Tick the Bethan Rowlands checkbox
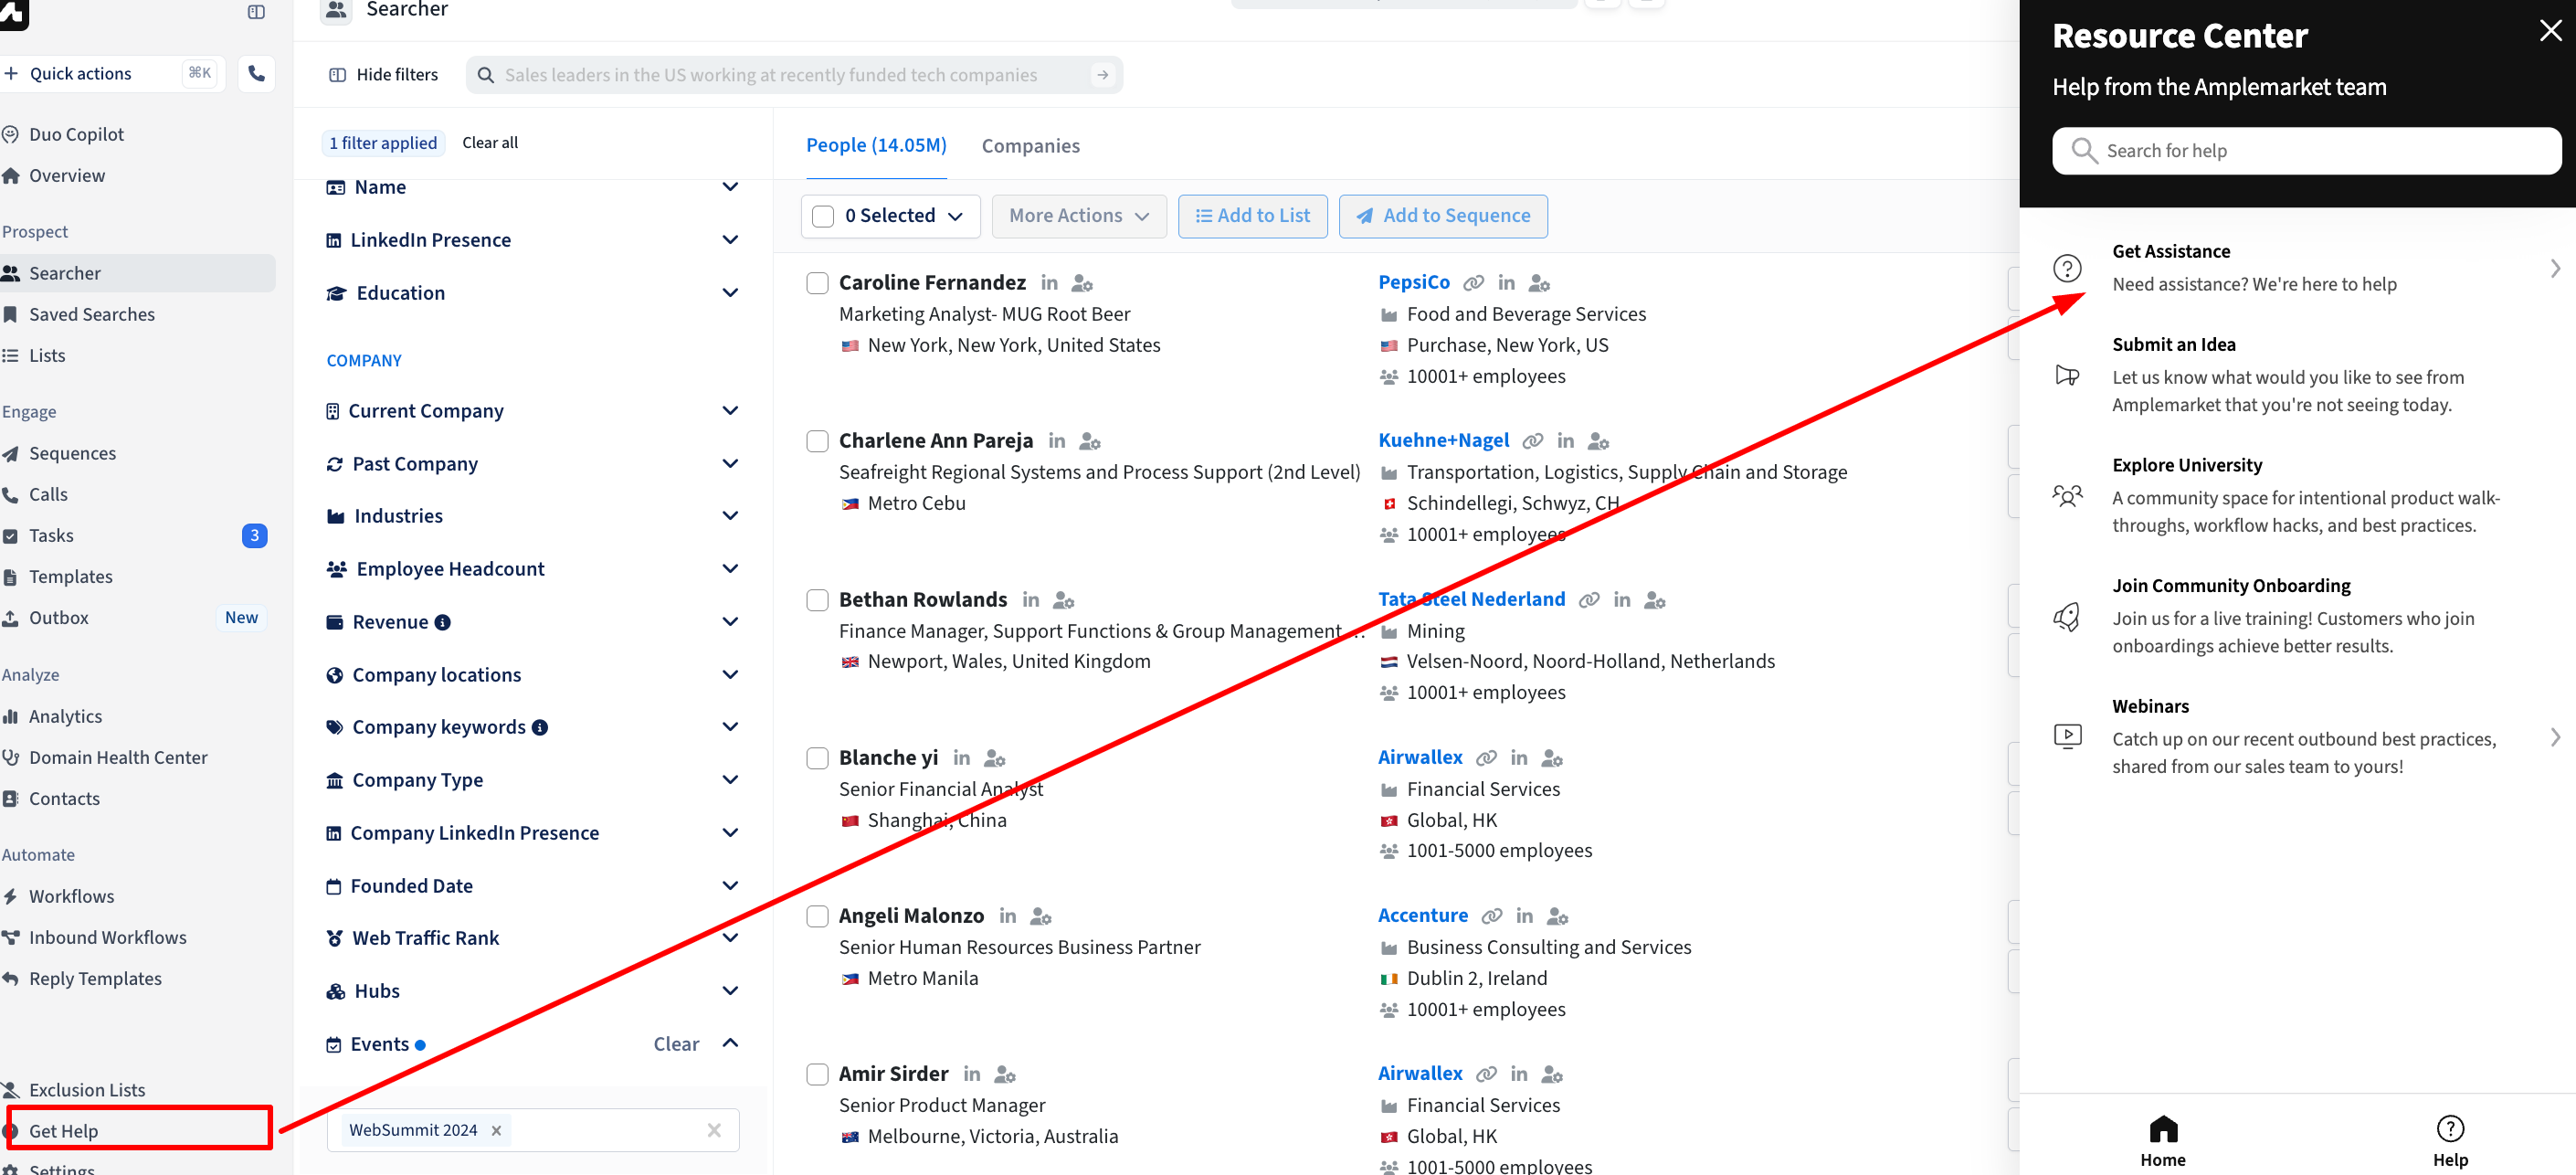 tap(817, 600)
